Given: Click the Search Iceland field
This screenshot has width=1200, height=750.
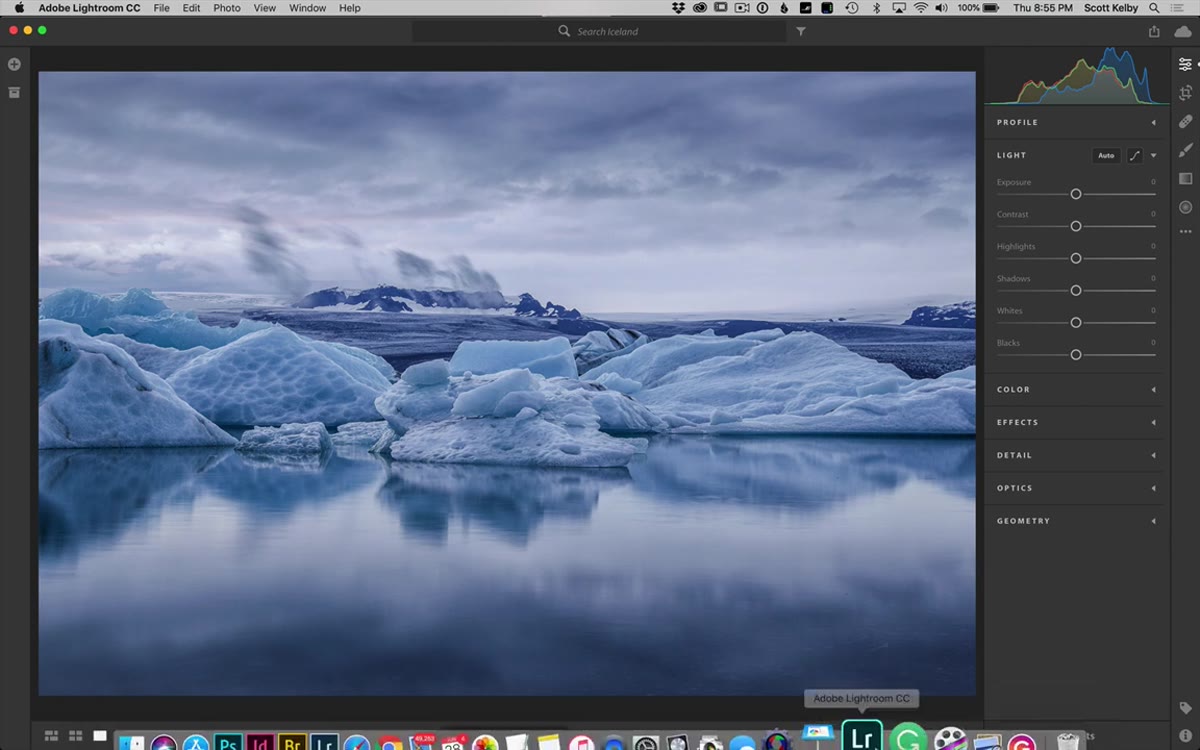Looking at the screenshot, I should click(598, 32).
